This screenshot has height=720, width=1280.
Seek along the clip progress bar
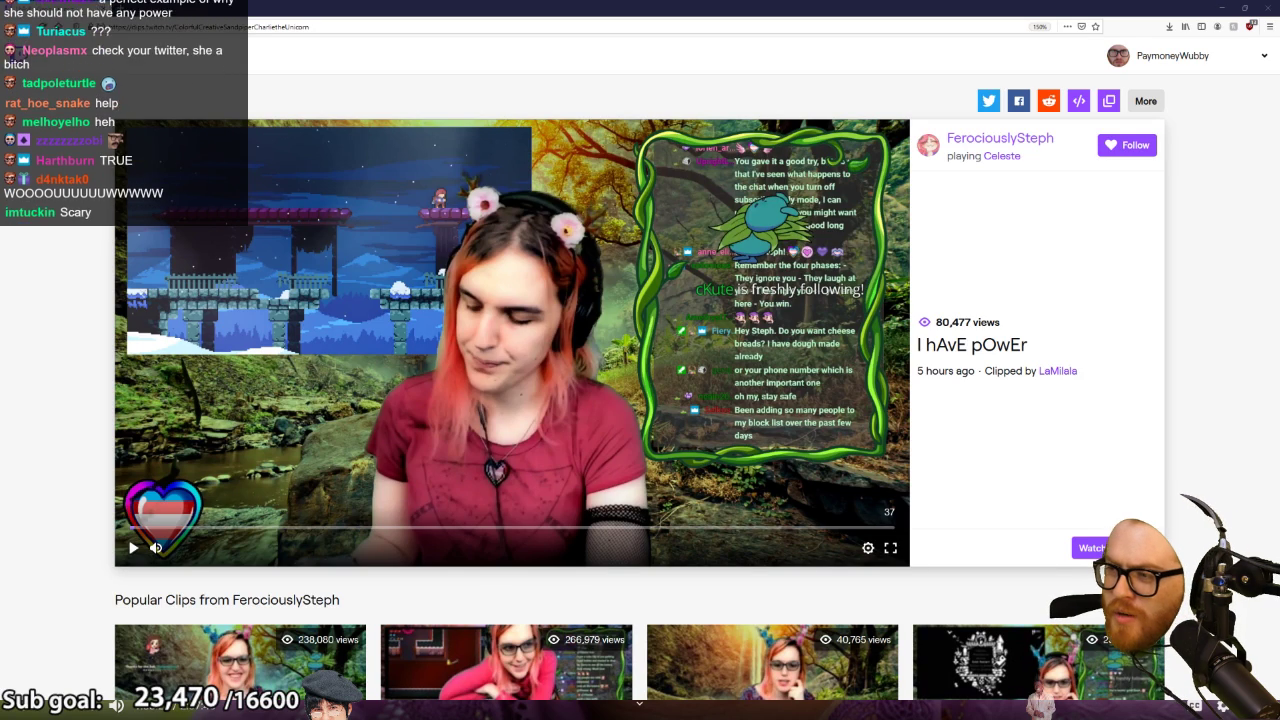pos(512,528)
